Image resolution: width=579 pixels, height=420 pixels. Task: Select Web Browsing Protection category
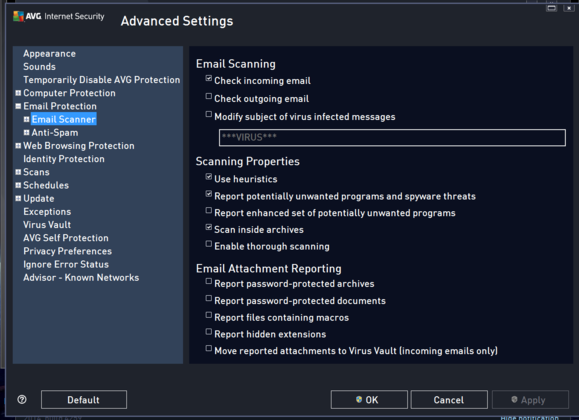(x=79, y=146)
